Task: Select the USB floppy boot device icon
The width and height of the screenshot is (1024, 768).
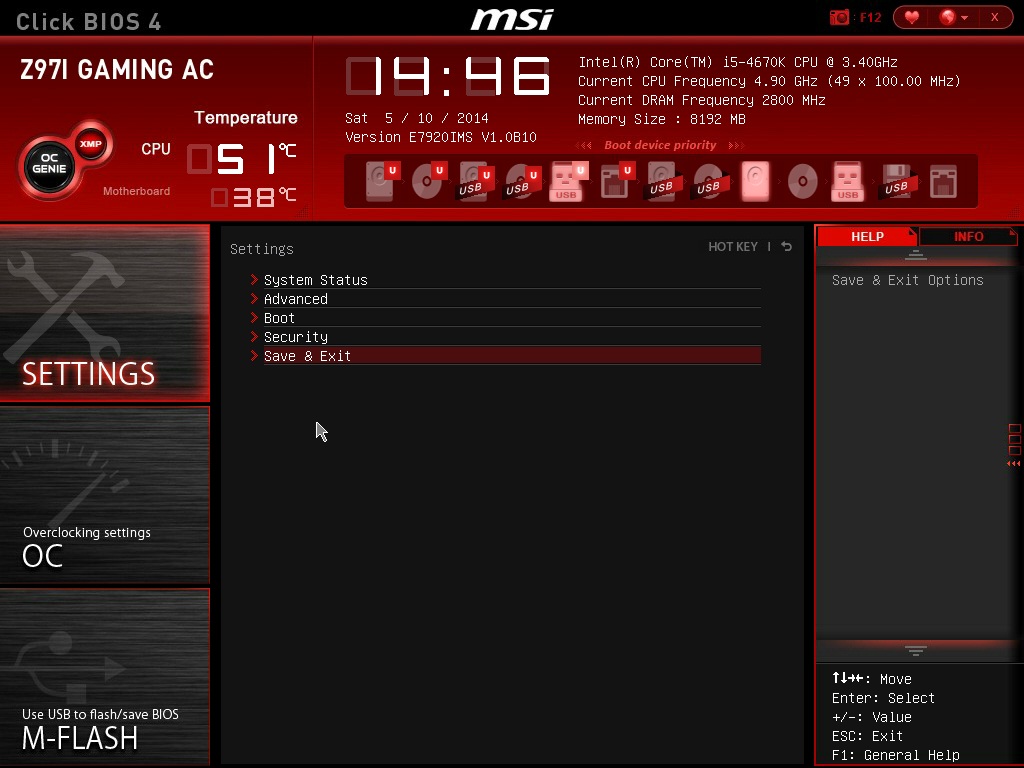Action: 897,181
